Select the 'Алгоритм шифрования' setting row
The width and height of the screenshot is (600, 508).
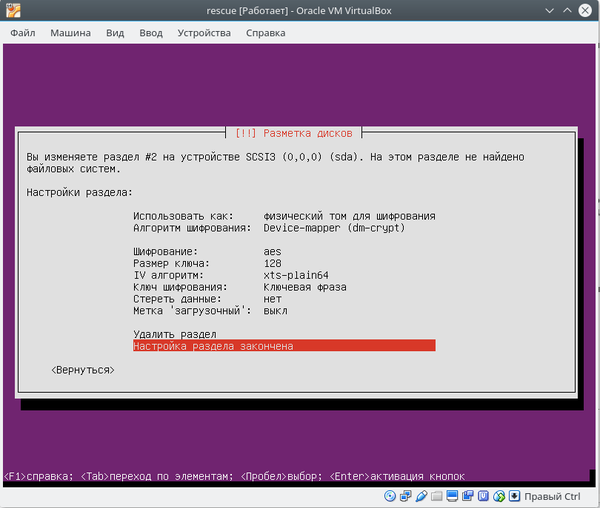click(269, 228)
